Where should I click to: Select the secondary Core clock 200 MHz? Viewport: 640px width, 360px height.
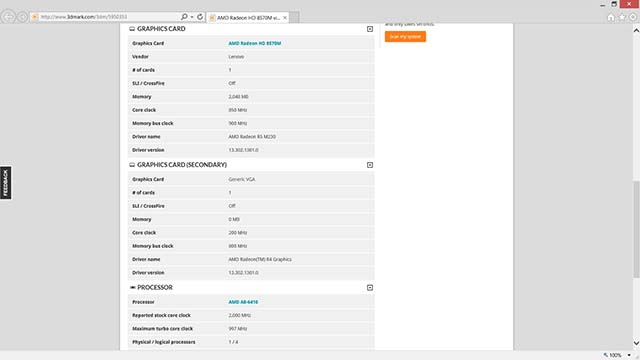(x=238, y=233)
